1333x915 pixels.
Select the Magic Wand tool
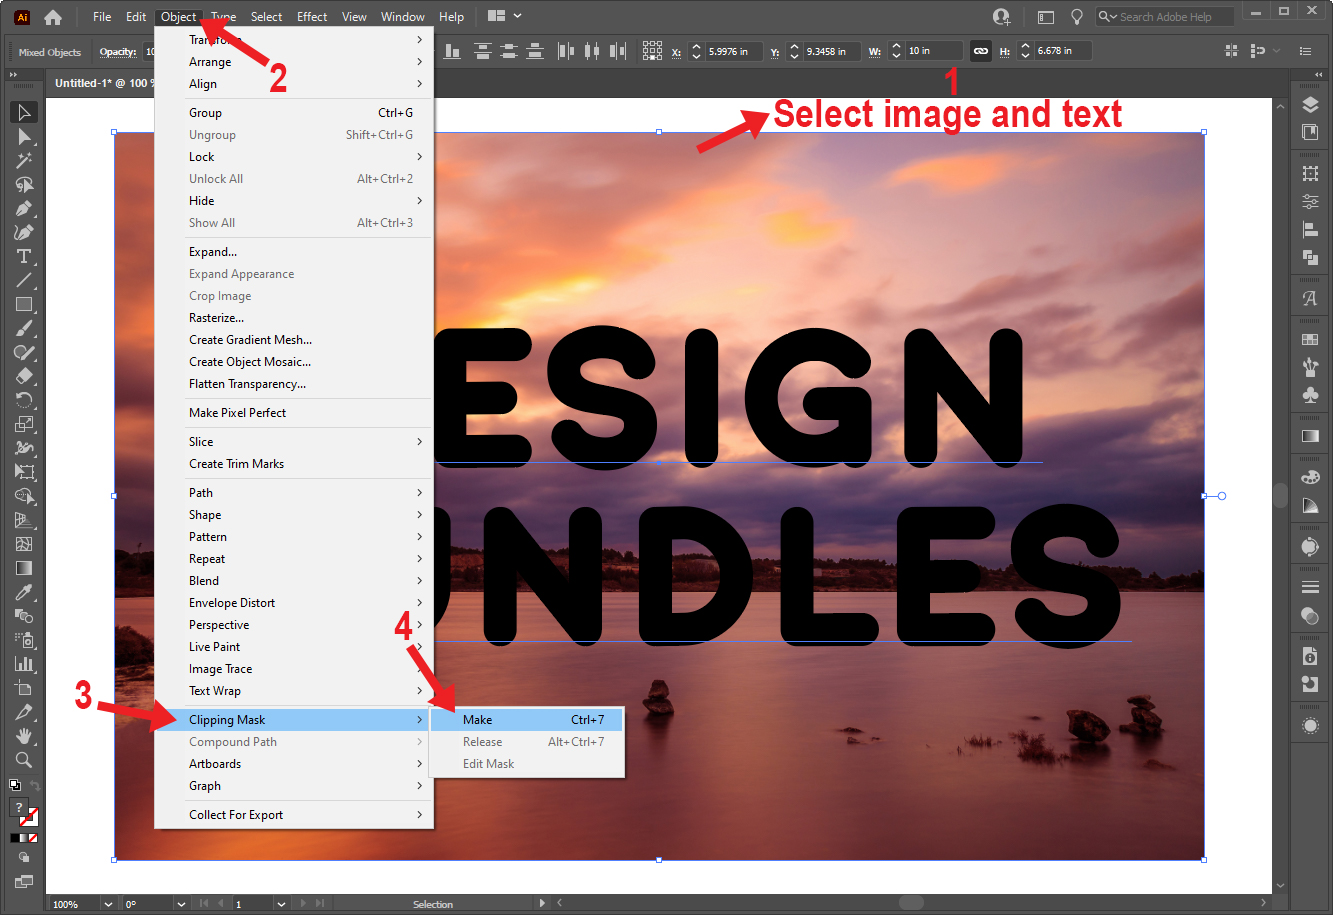(24, 160)
